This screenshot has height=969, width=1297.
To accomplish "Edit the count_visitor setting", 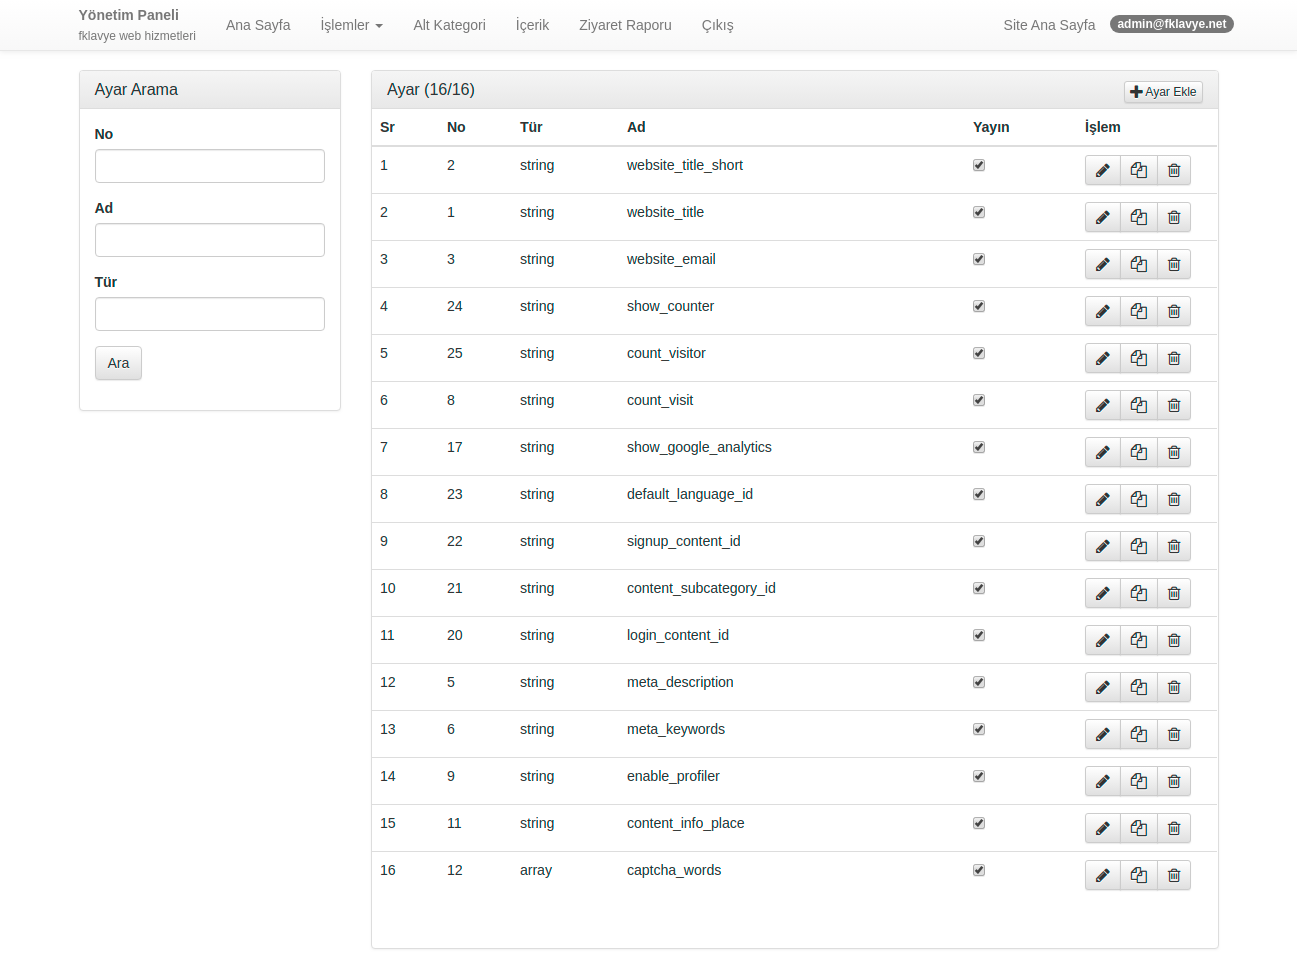I will pyautogui.click(x=1102, y=358).
